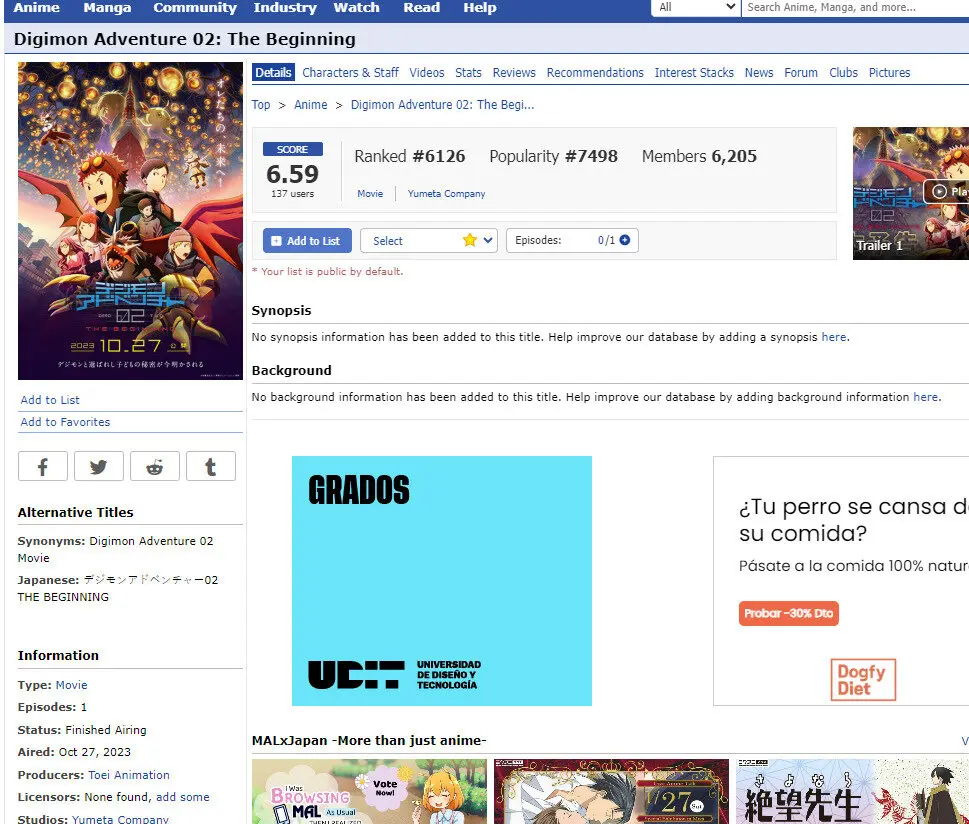
Task: Open the Watch menu
Action: click(357, 7)
